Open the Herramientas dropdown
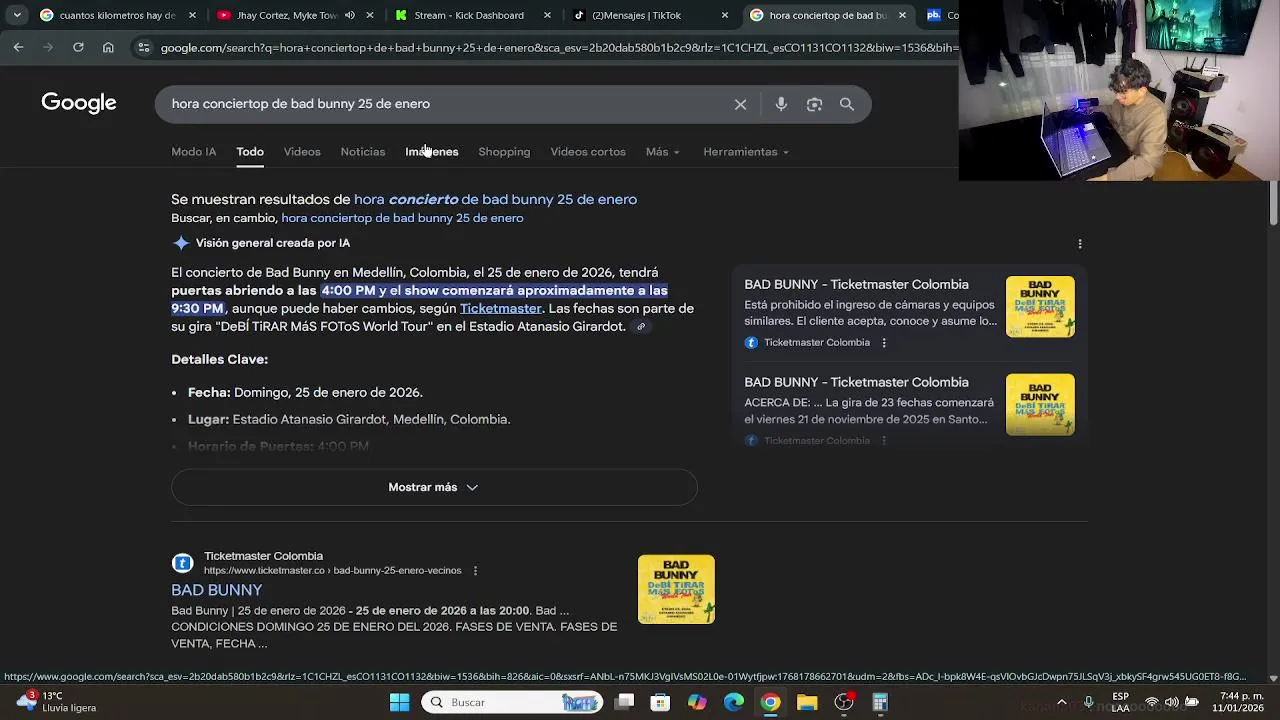Viewport: 1280px width, 720px height. click(x=746, y=152)
